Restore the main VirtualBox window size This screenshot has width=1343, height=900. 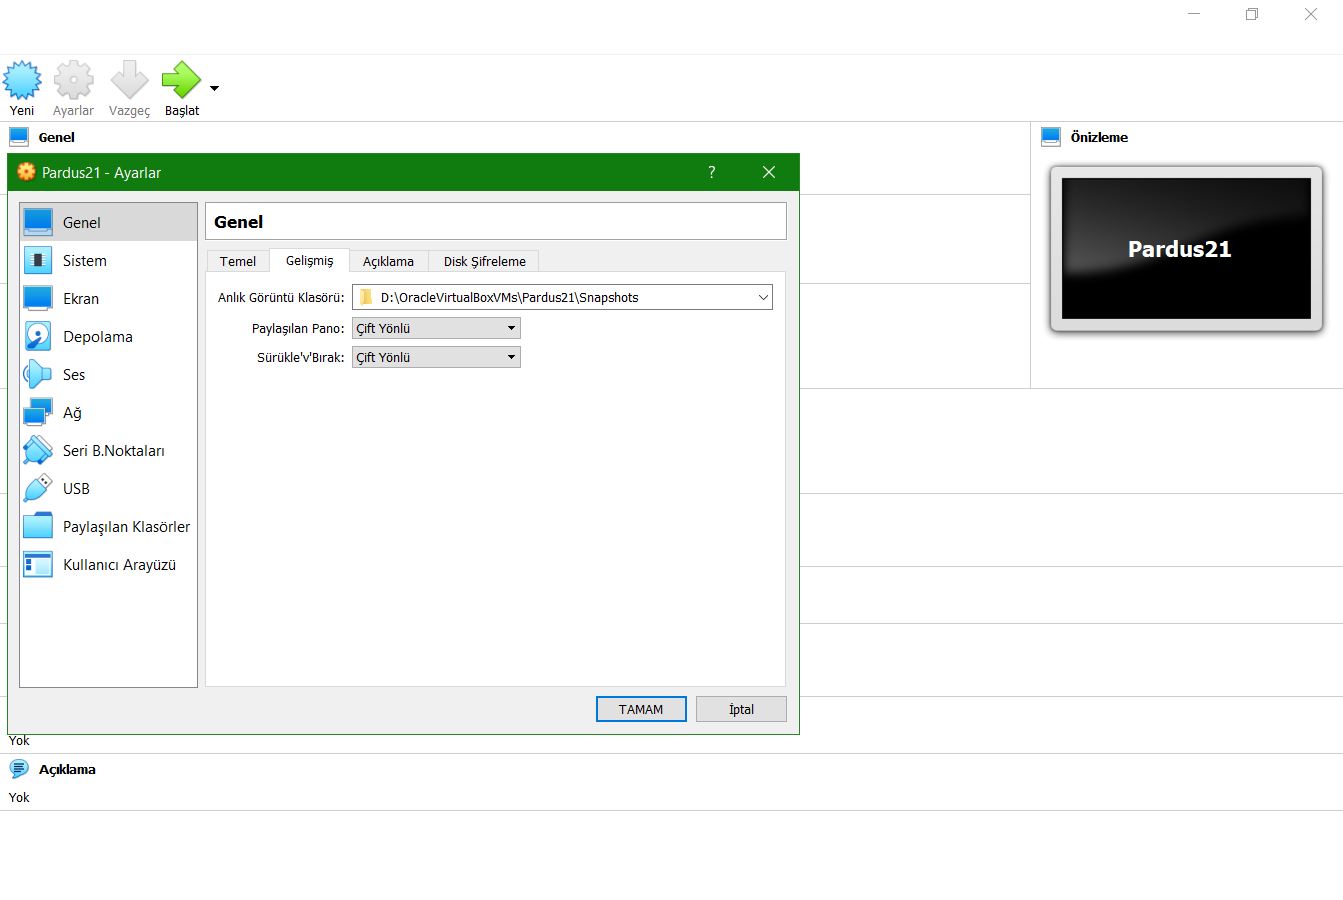coord(1252,14)
